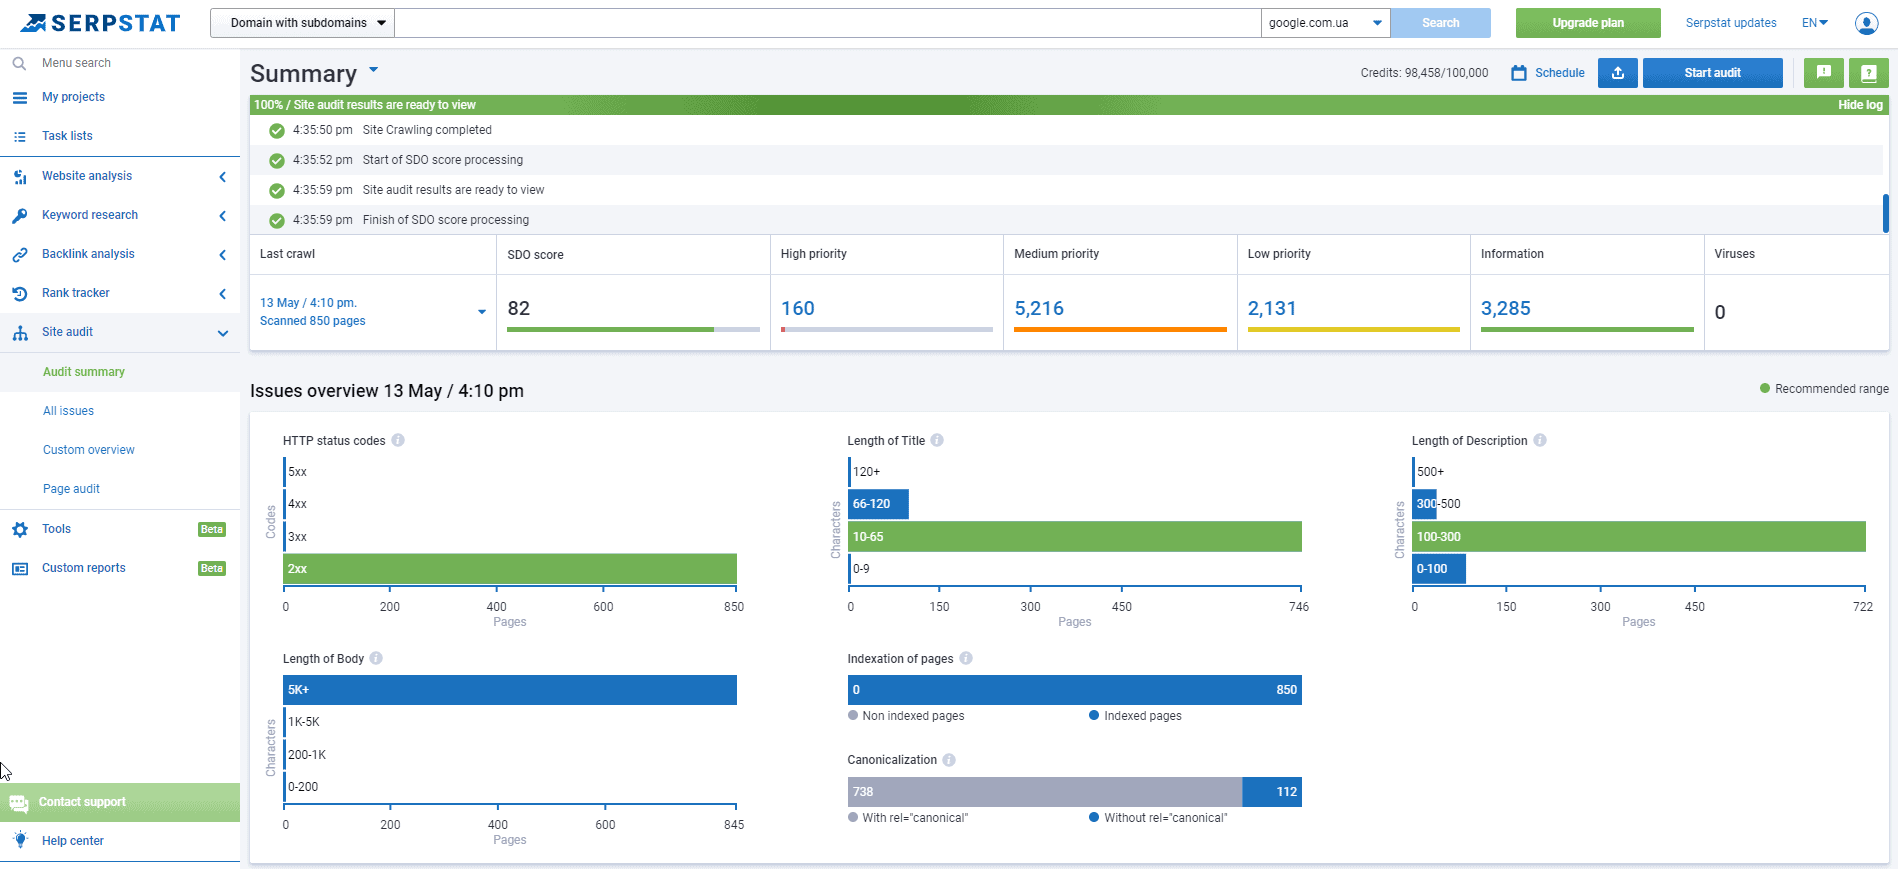Click the Menu search magnifier icon
Image resolution: width=1898 pixels, height=869 pixels.
click(x=19, y=63)
